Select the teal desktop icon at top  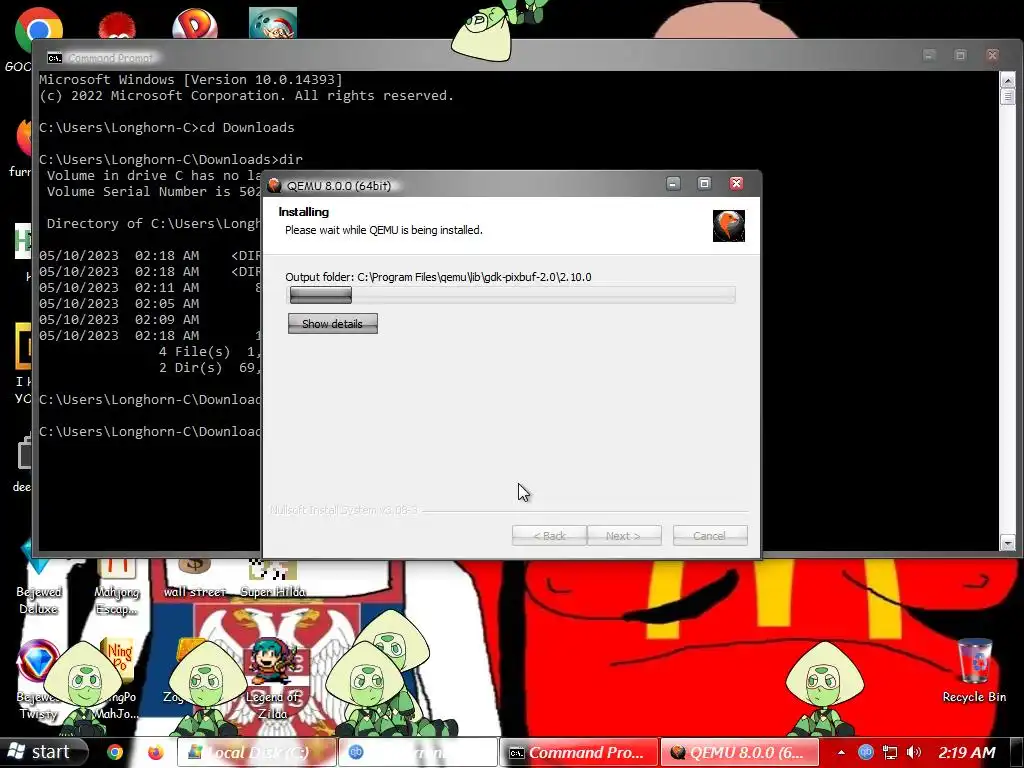(x=273, y=24)
